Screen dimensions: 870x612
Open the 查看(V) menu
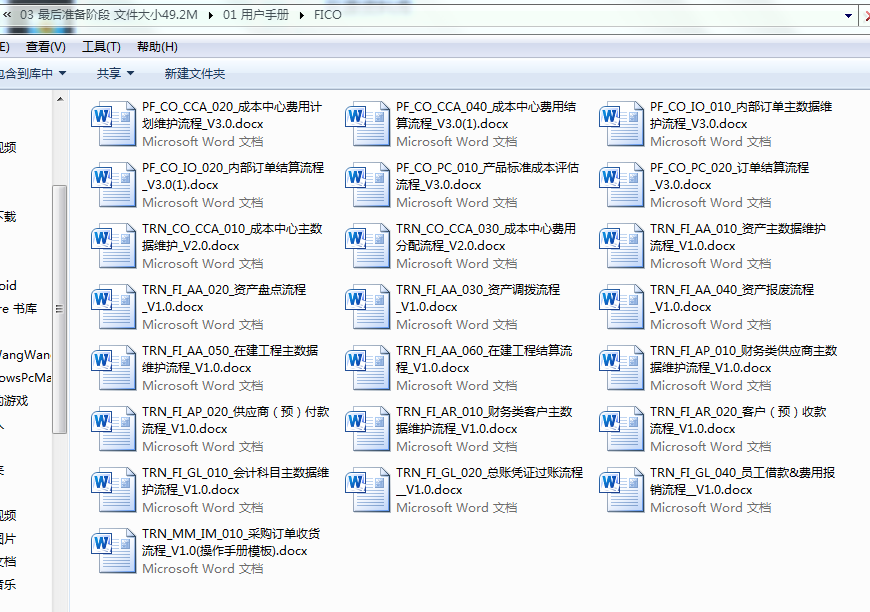[x=45, y=47]
